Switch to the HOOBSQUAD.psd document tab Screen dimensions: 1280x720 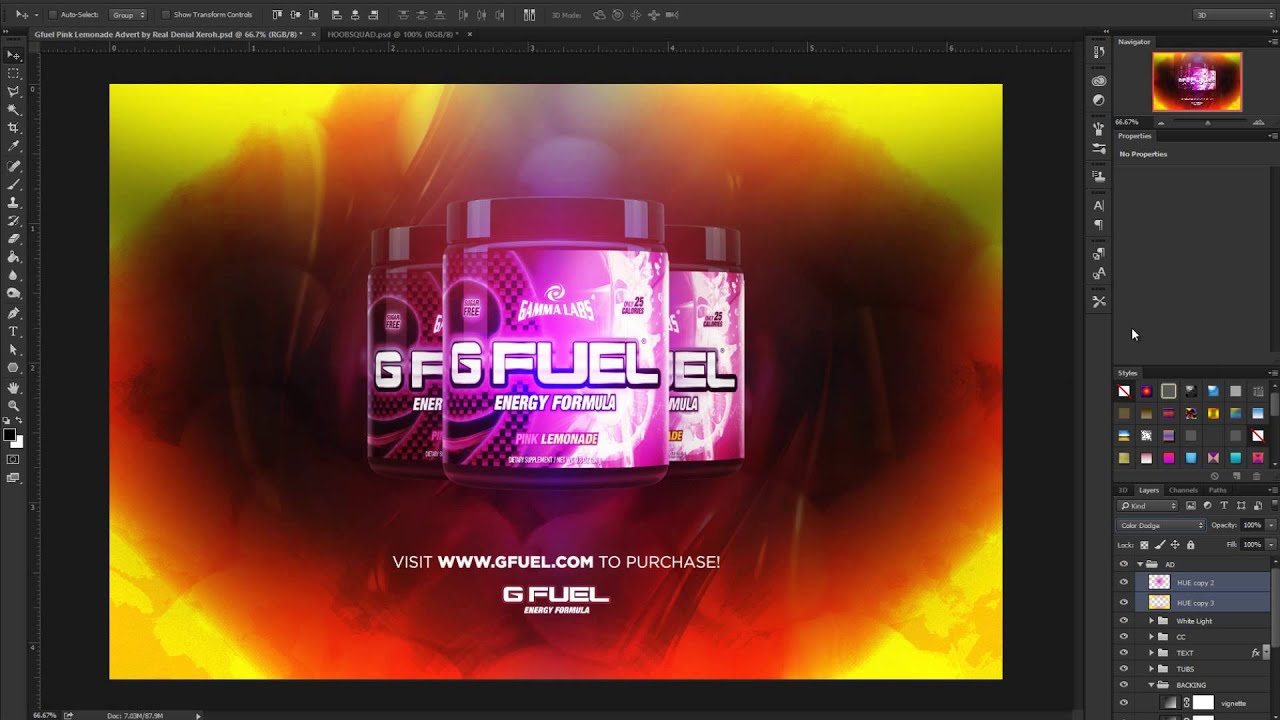pyautogui.click(x=392, y=34)
